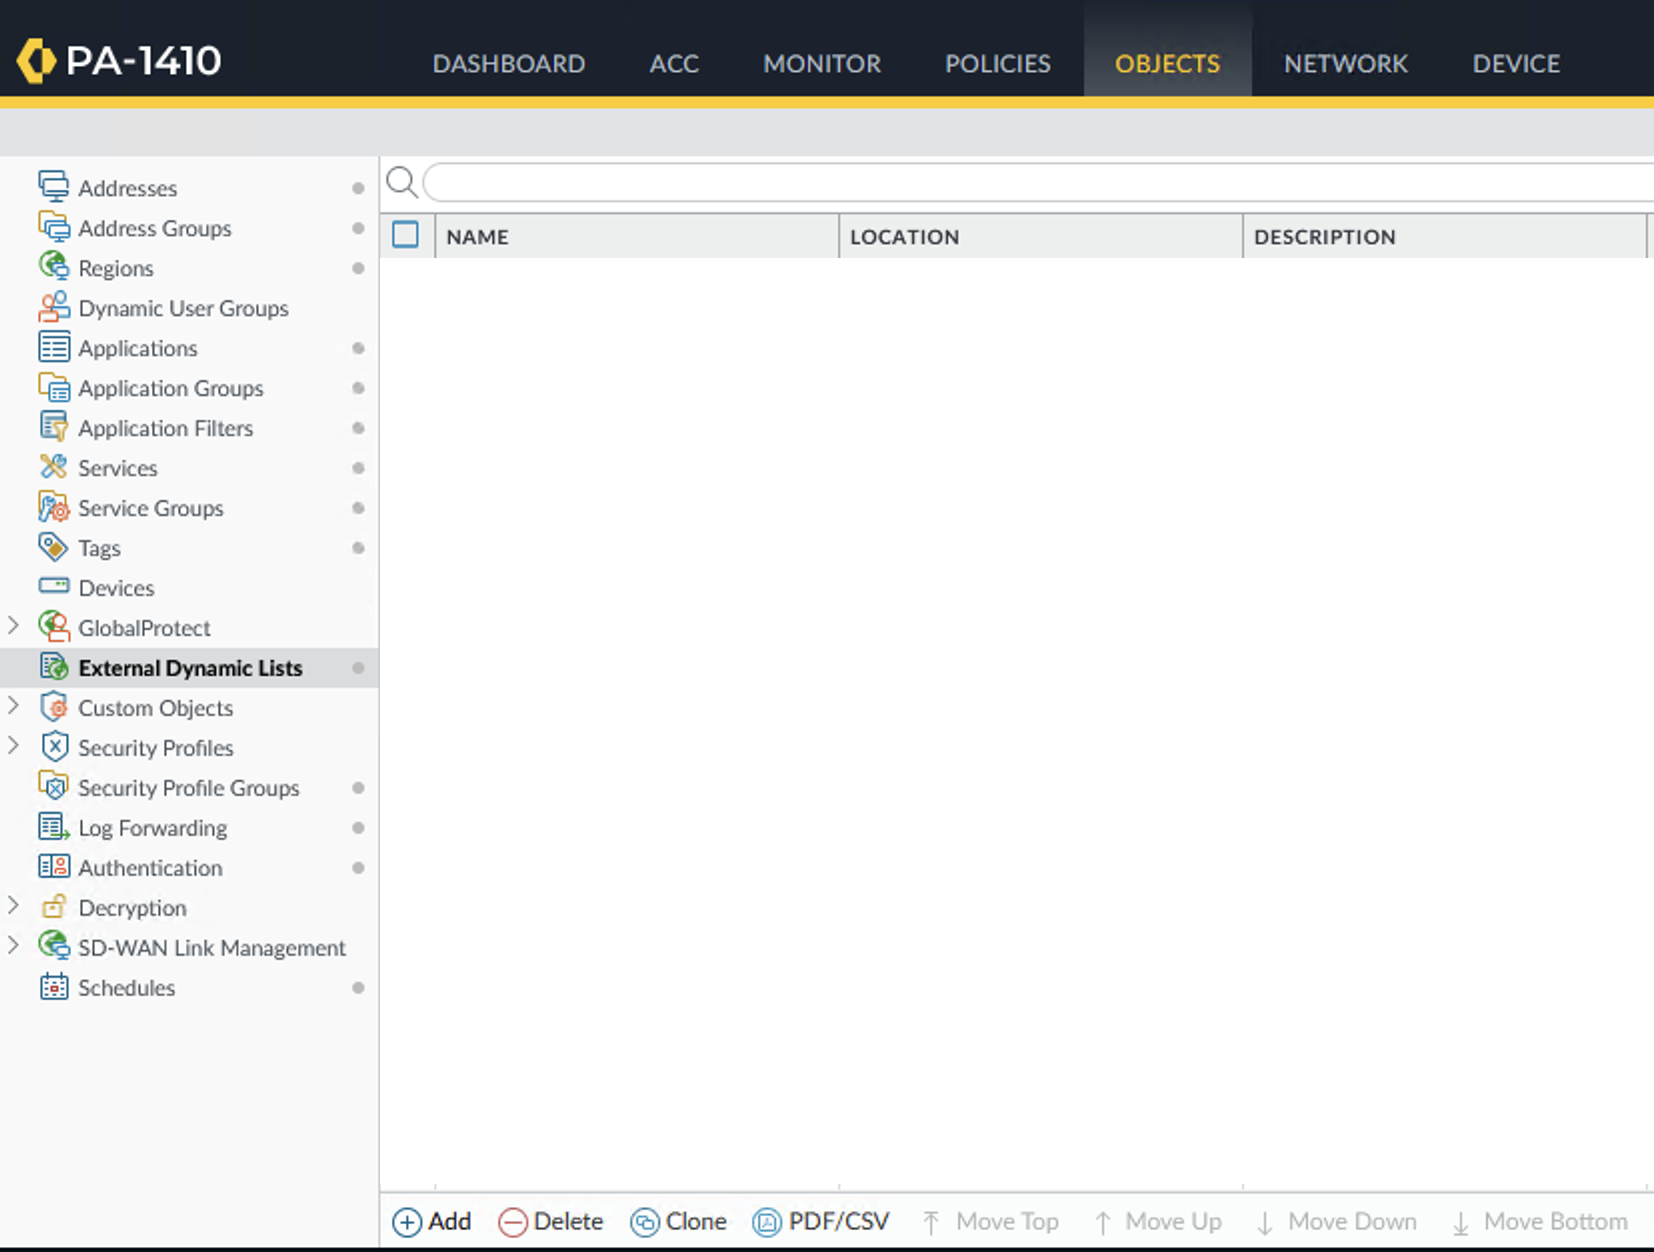Click the Addresses icon in sidebar
The width and height of the screenshot is (1654, 1252).
(53, 187)
